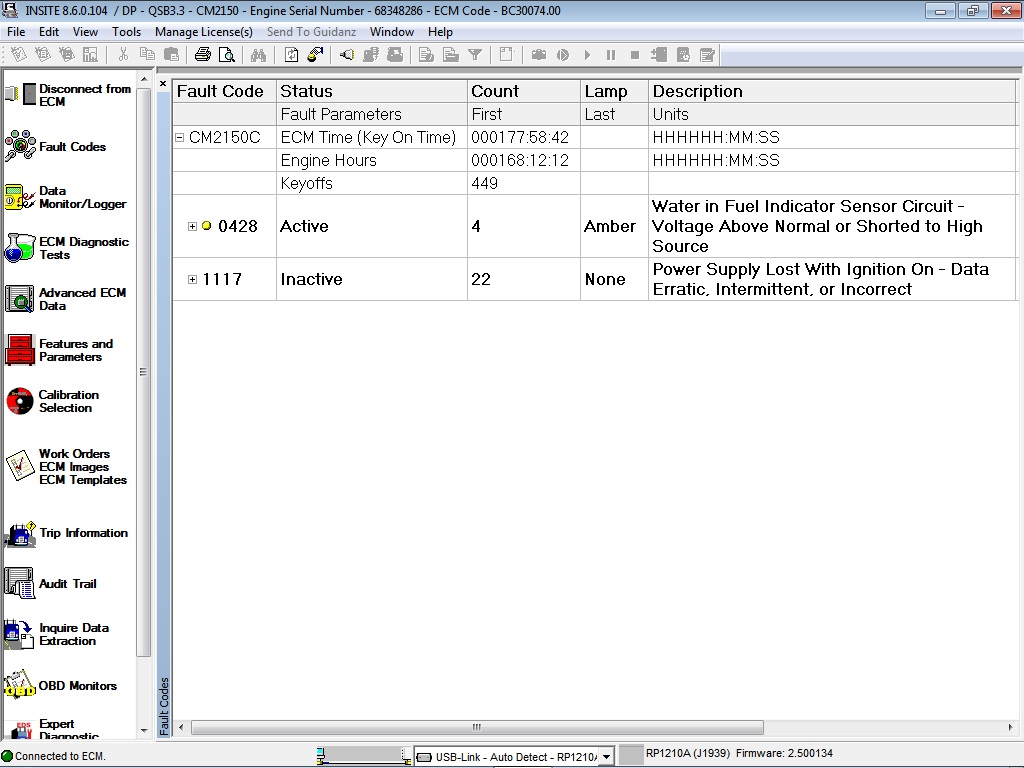Image resolution: width=1024 pixels, height=768 pixels.
Task: Open the print preview
Action: pos(227,55)
